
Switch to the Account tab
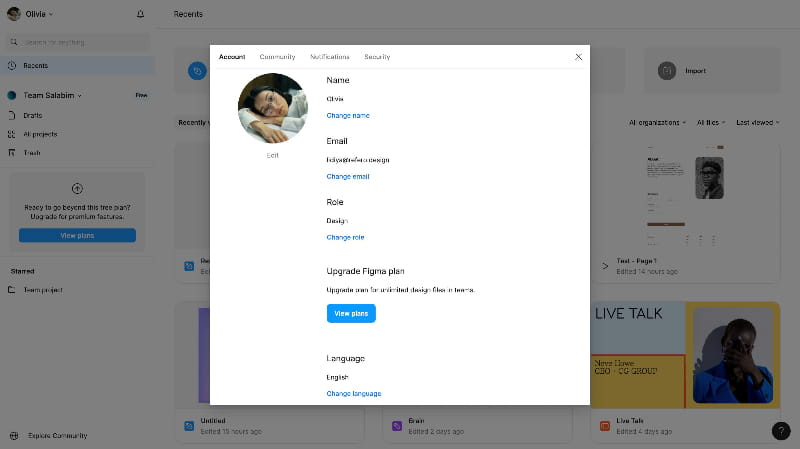(232, 57)
